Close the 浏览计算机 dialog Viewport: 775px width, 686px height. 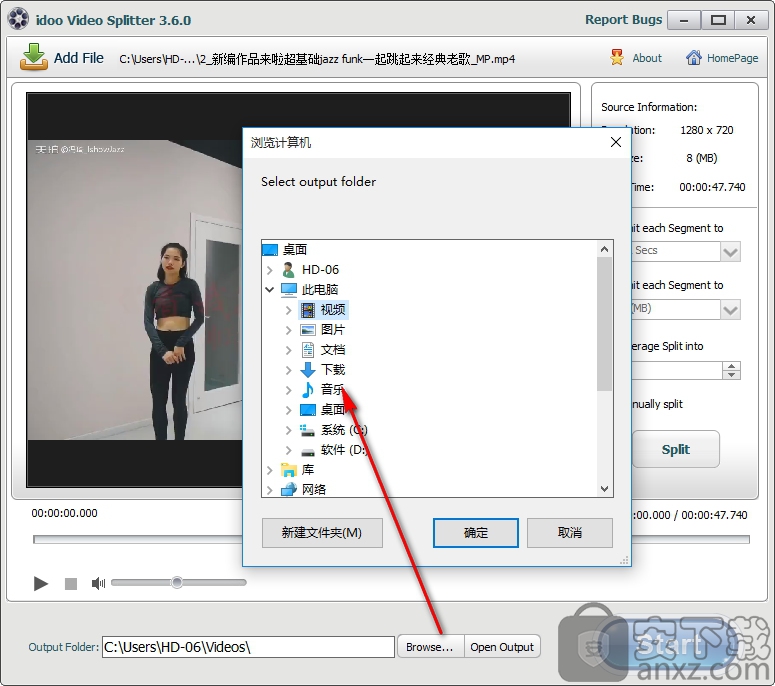pyautogui.click(x=616, y=142)
